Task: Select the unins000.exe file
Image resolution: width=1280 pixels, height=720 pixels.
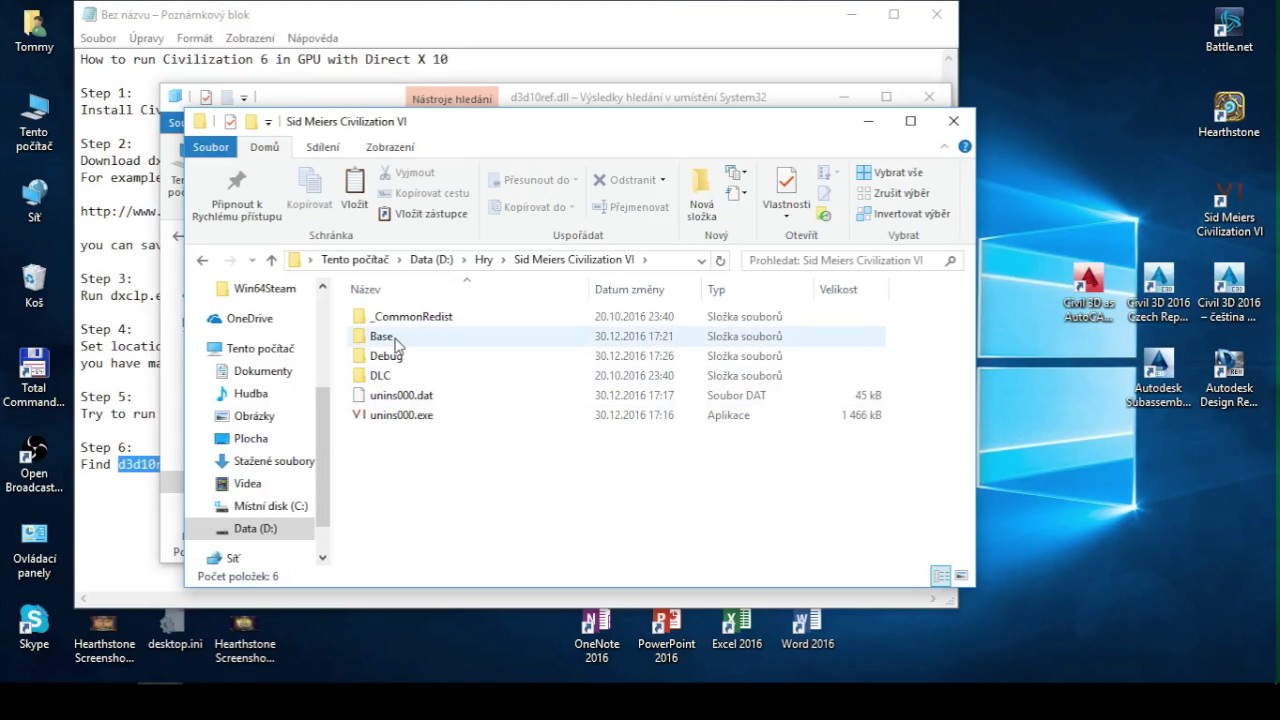Action: point(401,415)
